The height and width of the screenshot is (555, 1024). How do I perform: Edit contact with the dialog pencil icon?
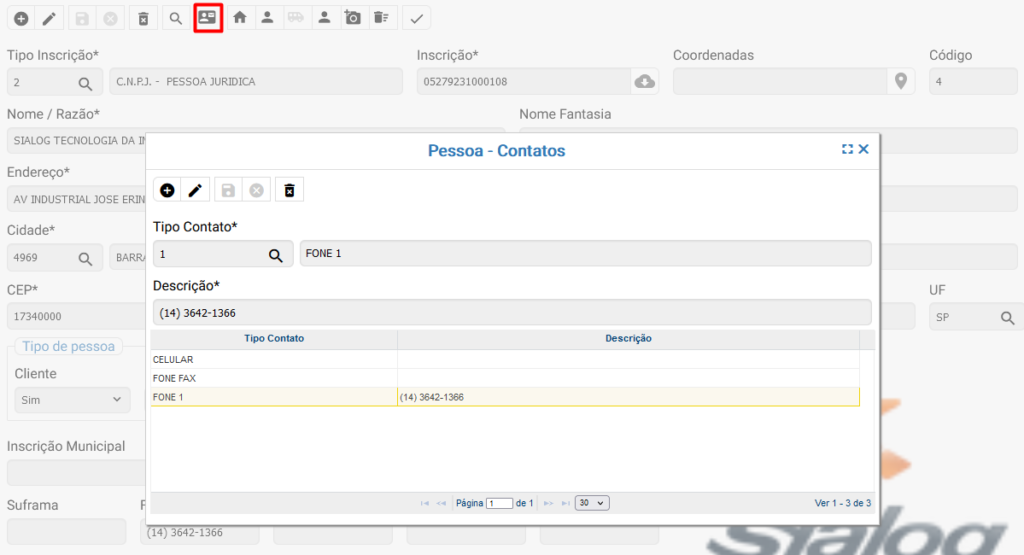pyautogui.click(x=195, y=190)
